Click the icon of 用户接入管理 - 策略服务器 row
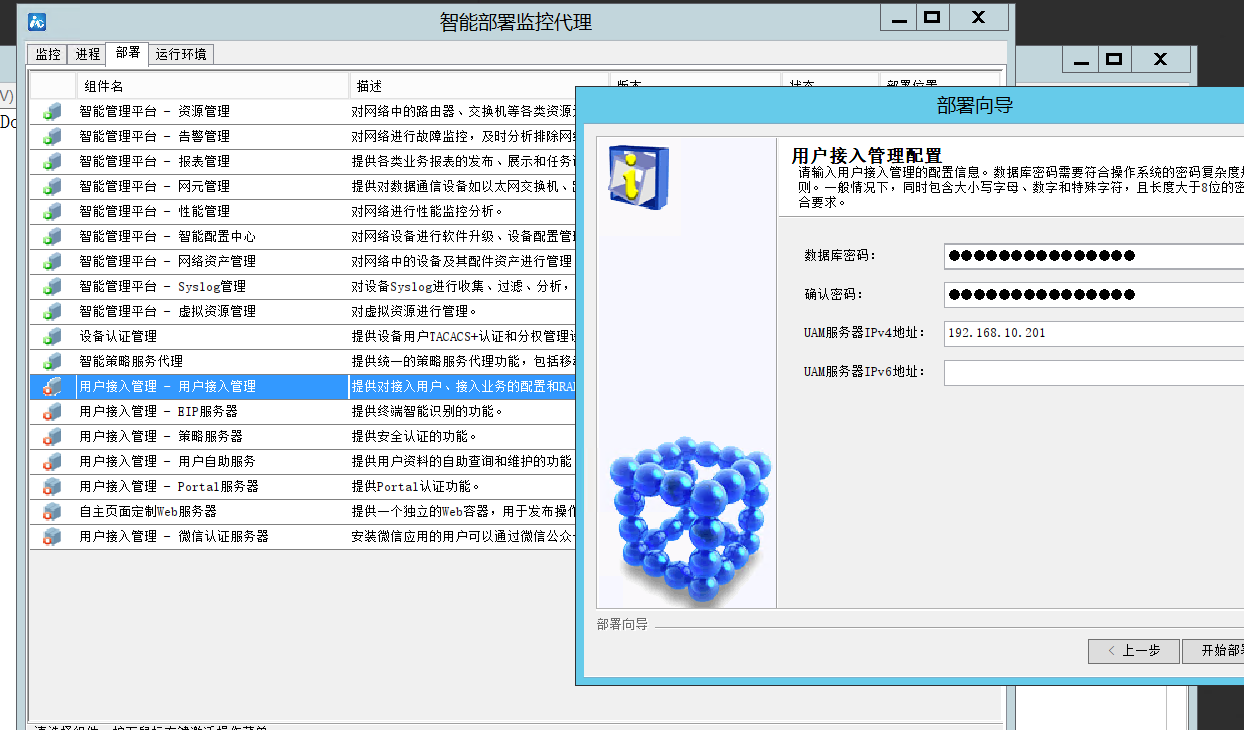 pos(53,436)
